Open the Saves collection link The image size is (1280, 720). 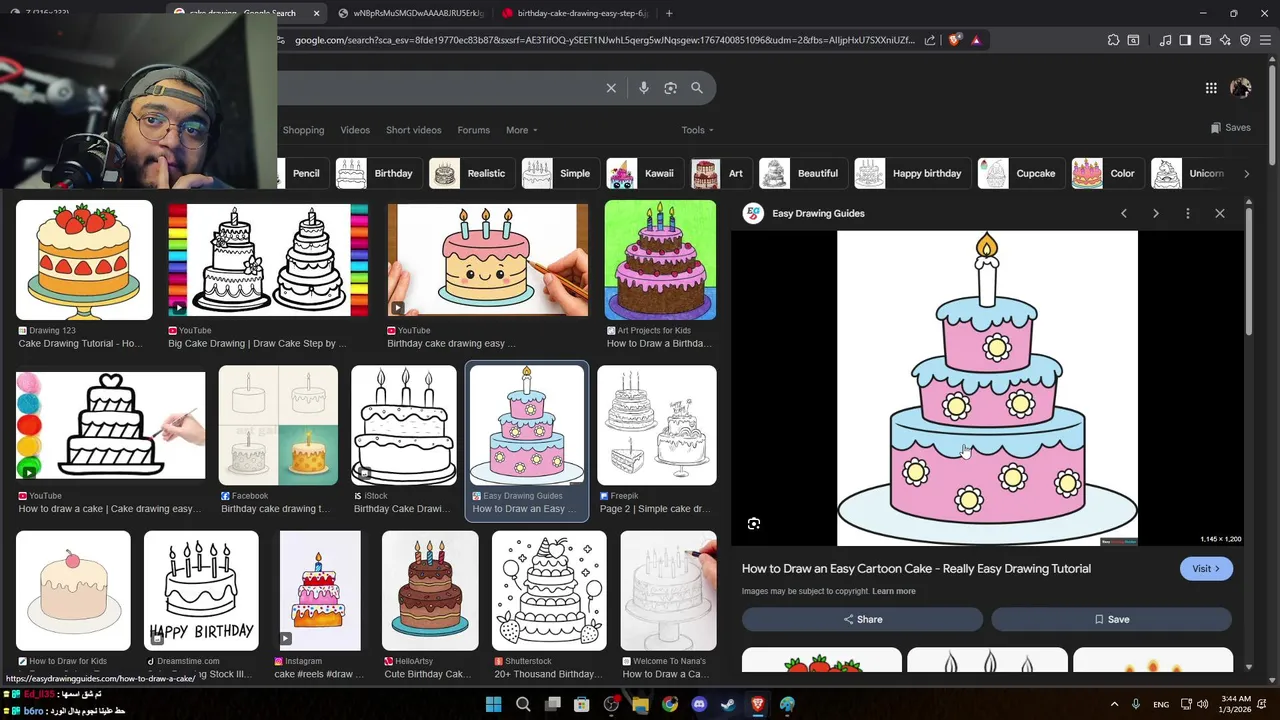(1230, 128)
